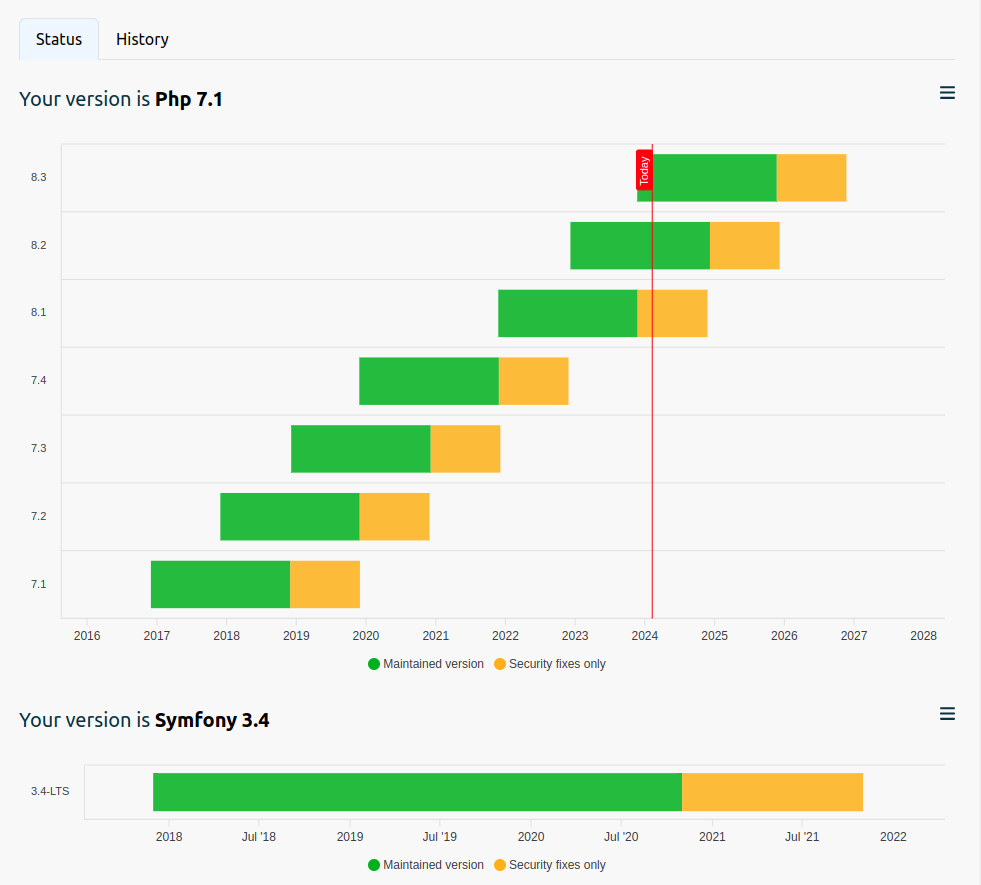Screen dimensions: 981x885
Task: Toggle Maintained version legend in PHP chart
Action: [426, 664]
